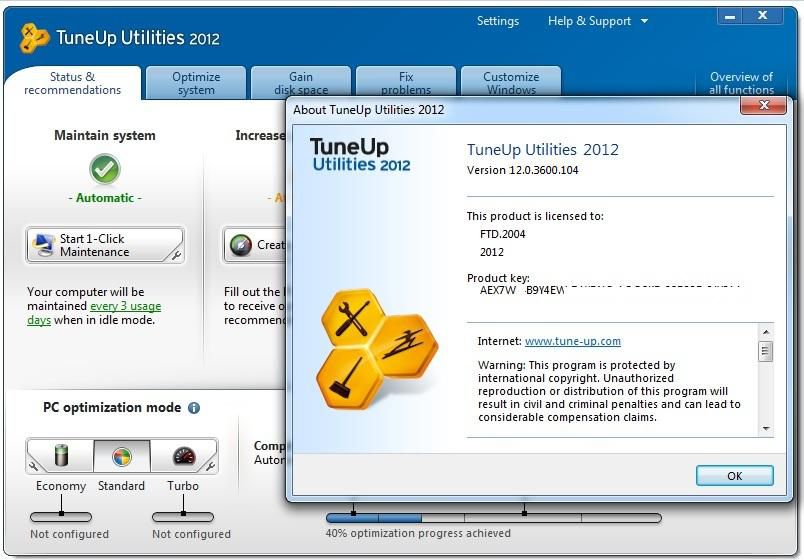Viewport: 804px width, 560px height.
Task: Click the FTD.2004 licensee name
Action: tap(502, 234)
